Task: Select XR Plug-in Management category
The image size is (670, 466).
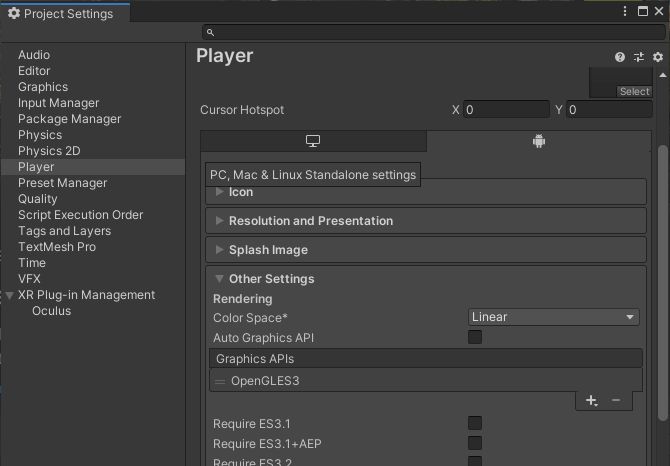Action: [x=86, y=295]
